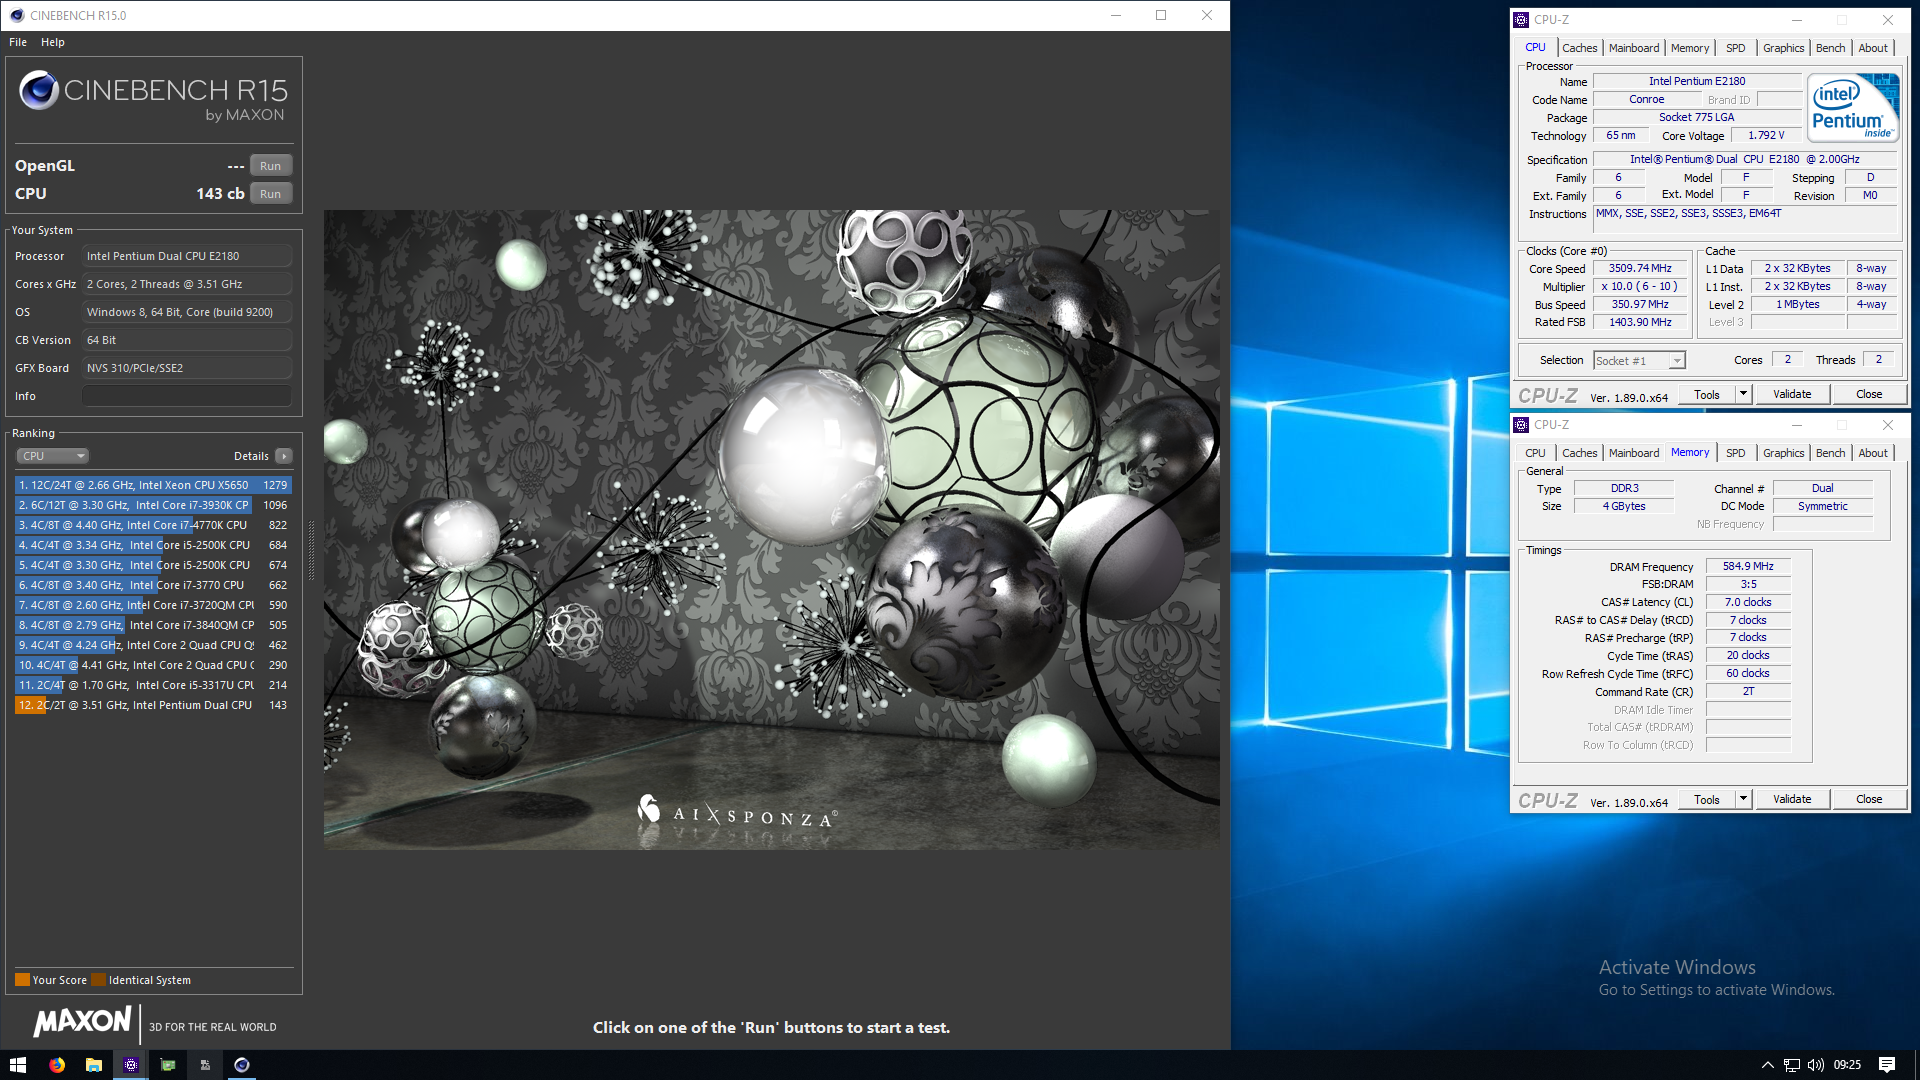
Task: Open the taskbar icon left of Cinebench
Action: (205, 1065)
